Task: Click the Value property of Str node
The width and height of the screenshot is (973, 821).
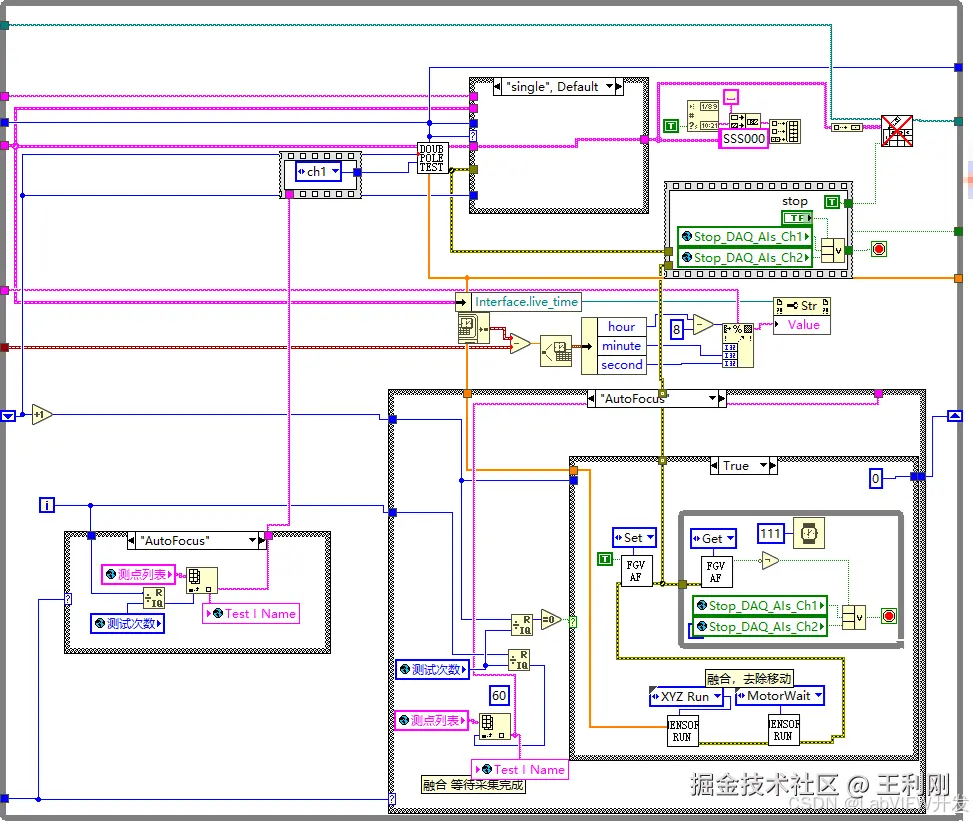Action: (802, 325)
